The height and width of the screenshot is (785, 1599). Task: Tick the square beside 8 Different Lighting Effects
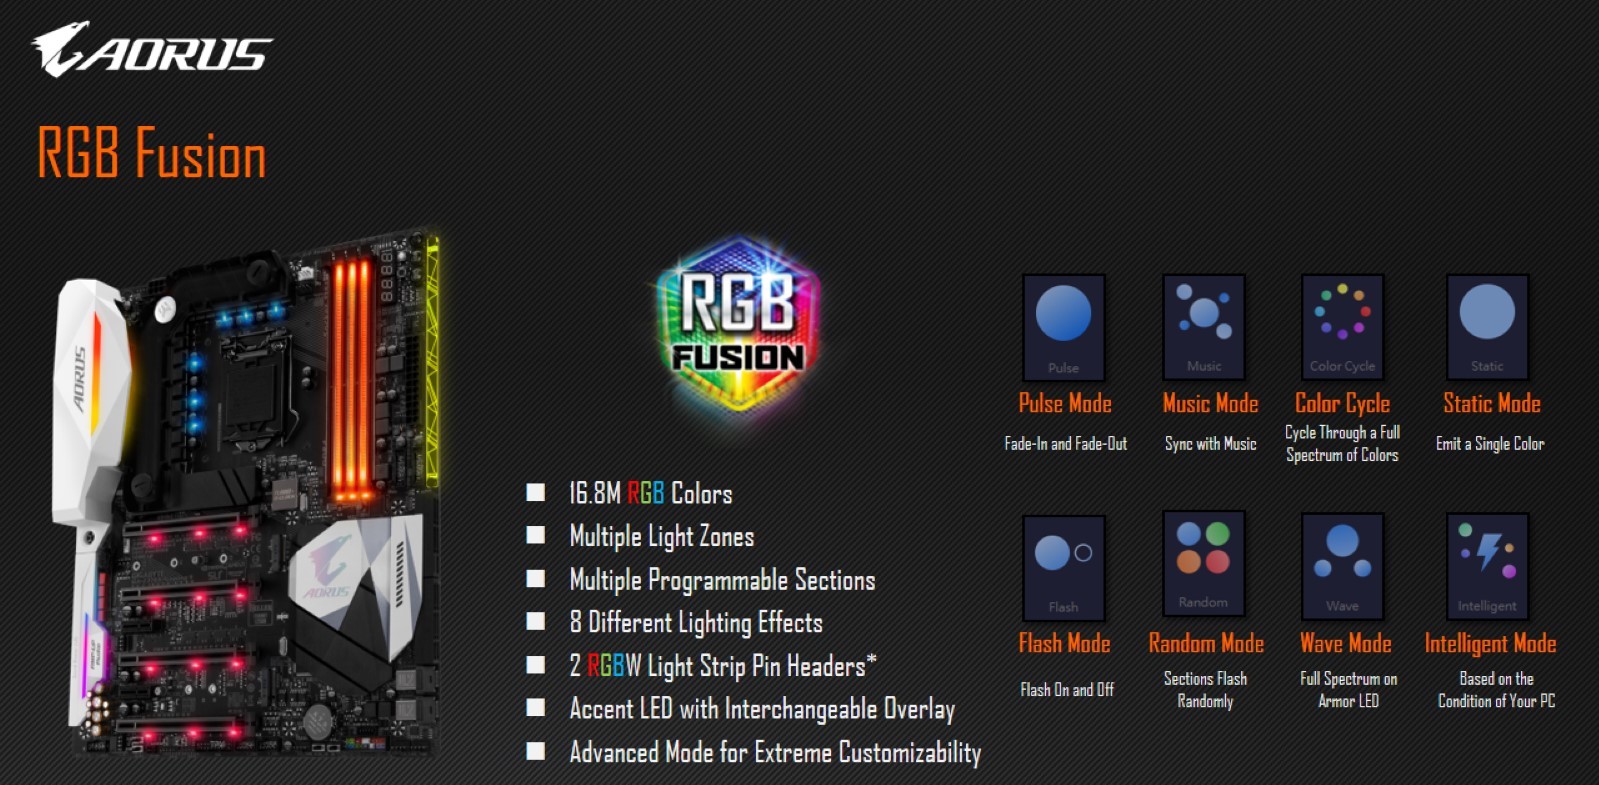tap(536, 621)
